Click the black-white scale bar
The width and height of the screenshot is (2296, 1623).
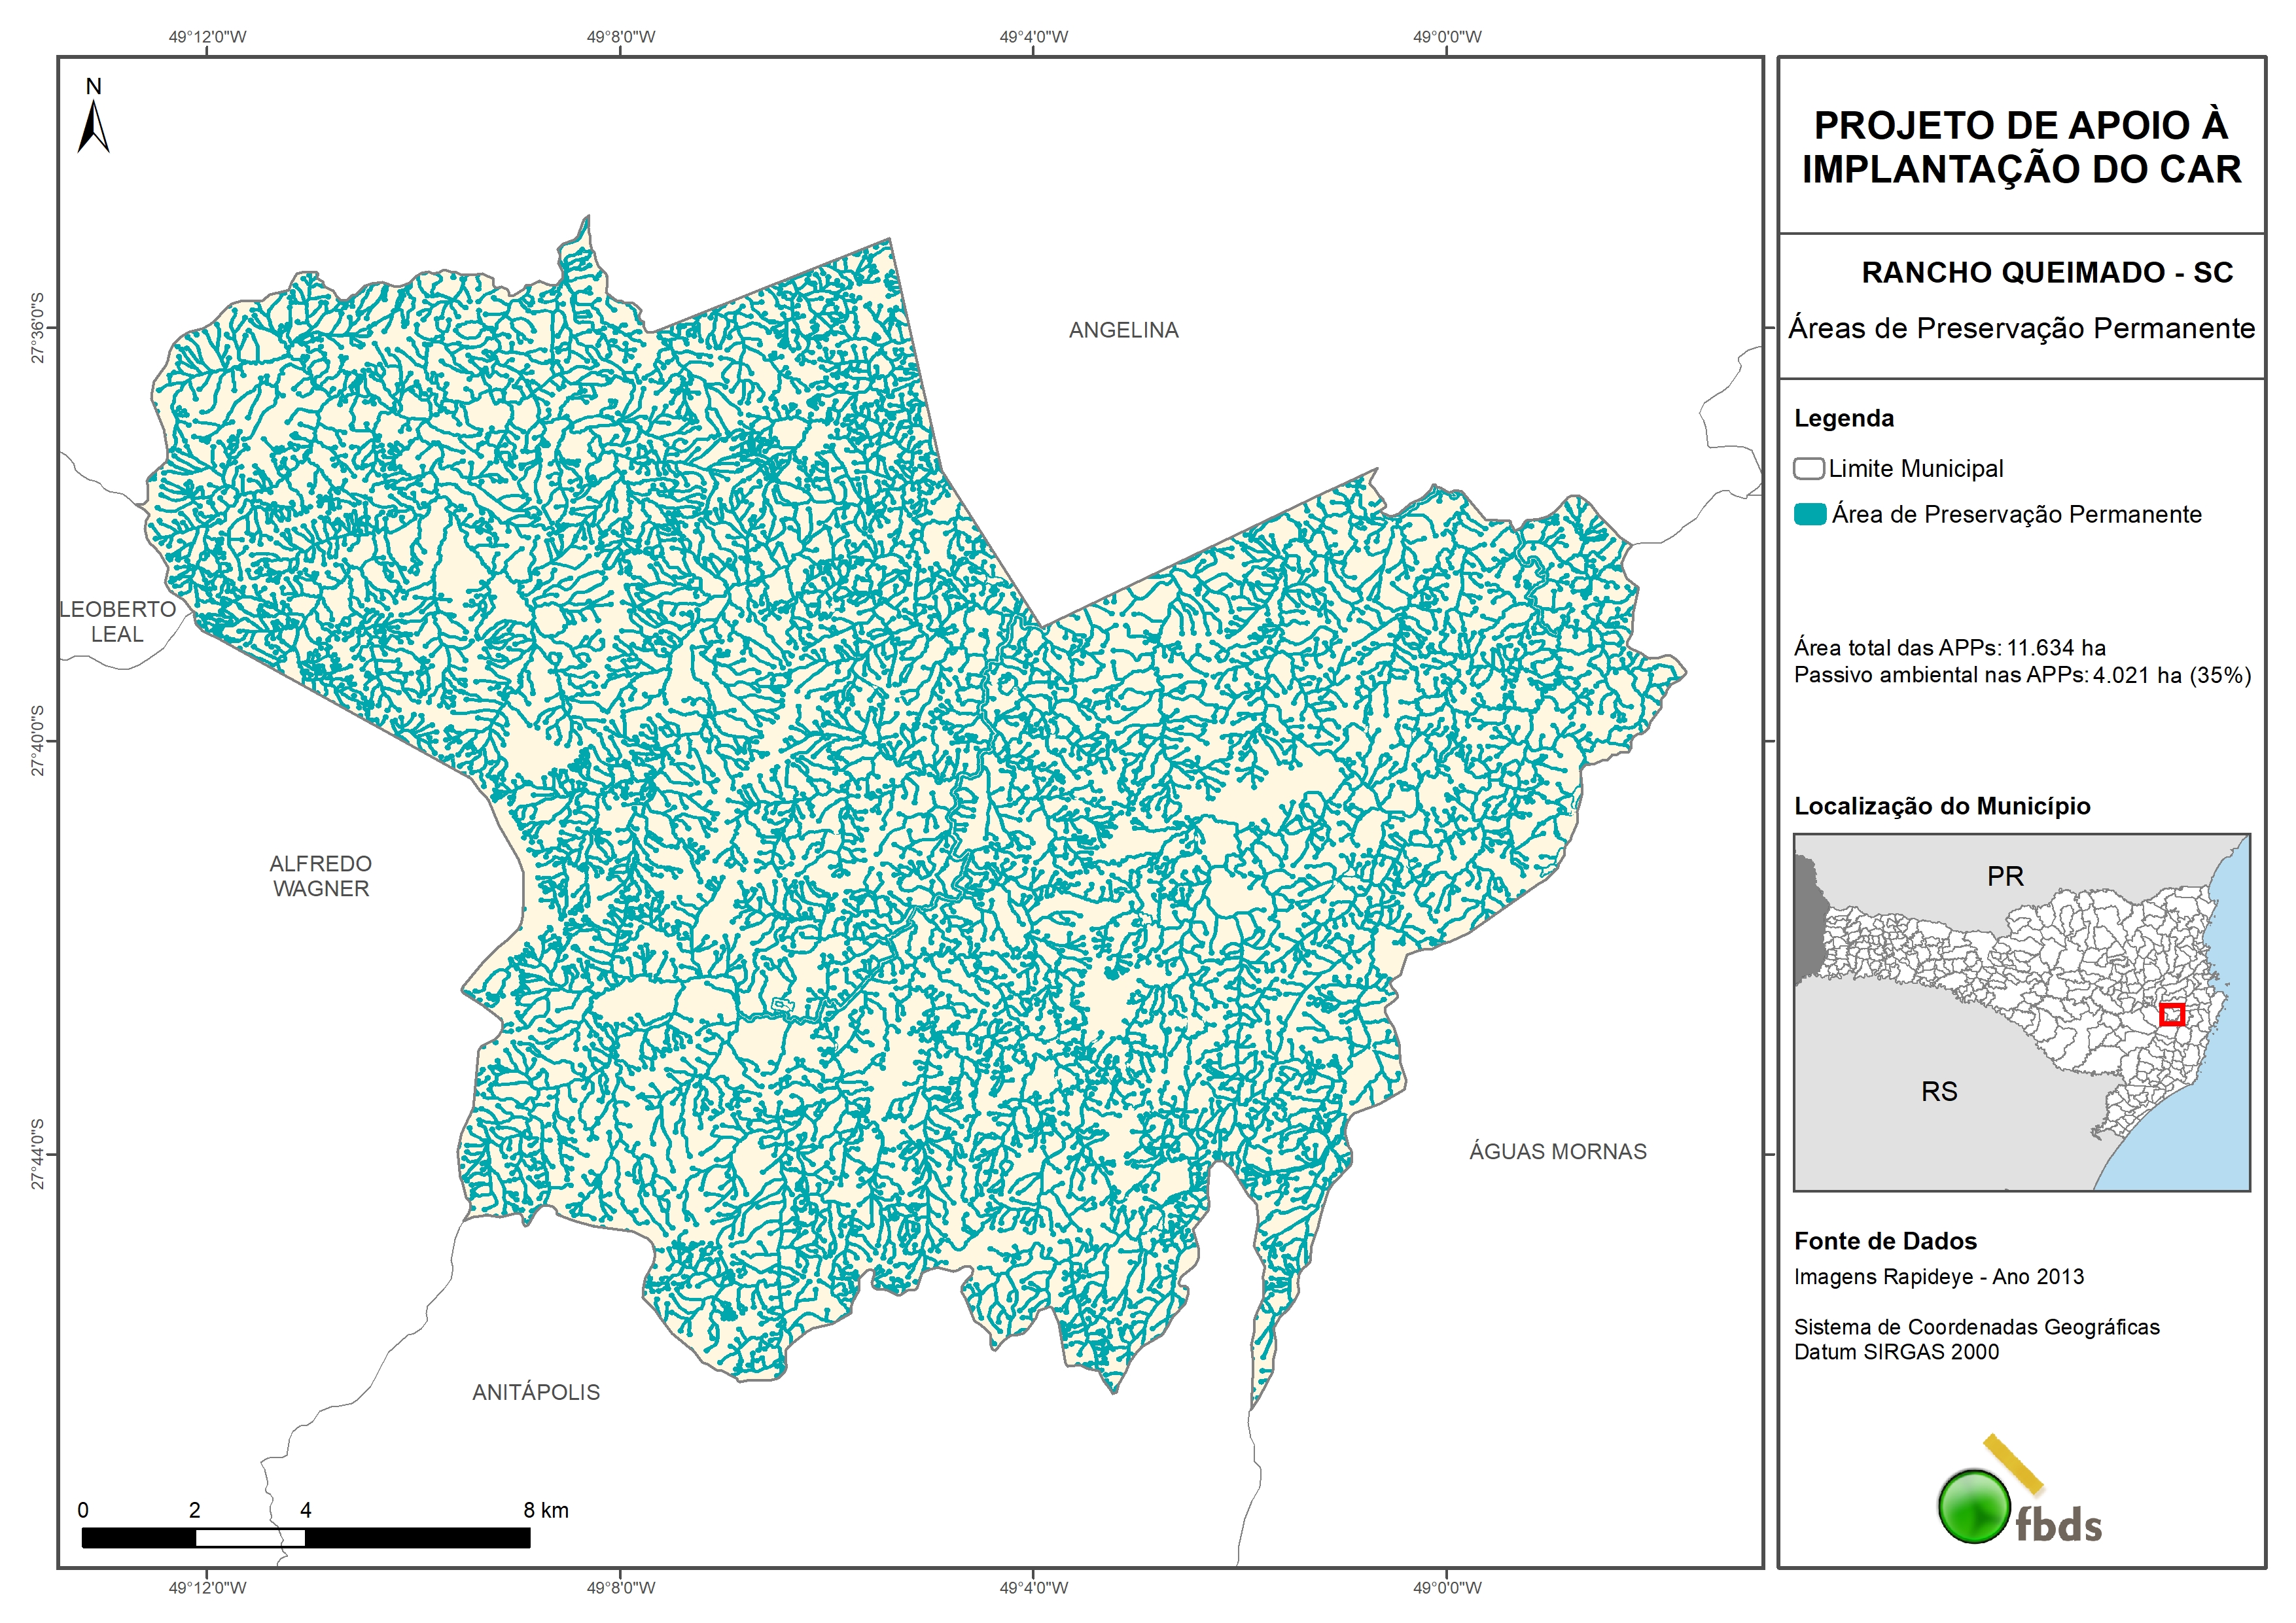pyautogui.click(x=305, y=1537)
